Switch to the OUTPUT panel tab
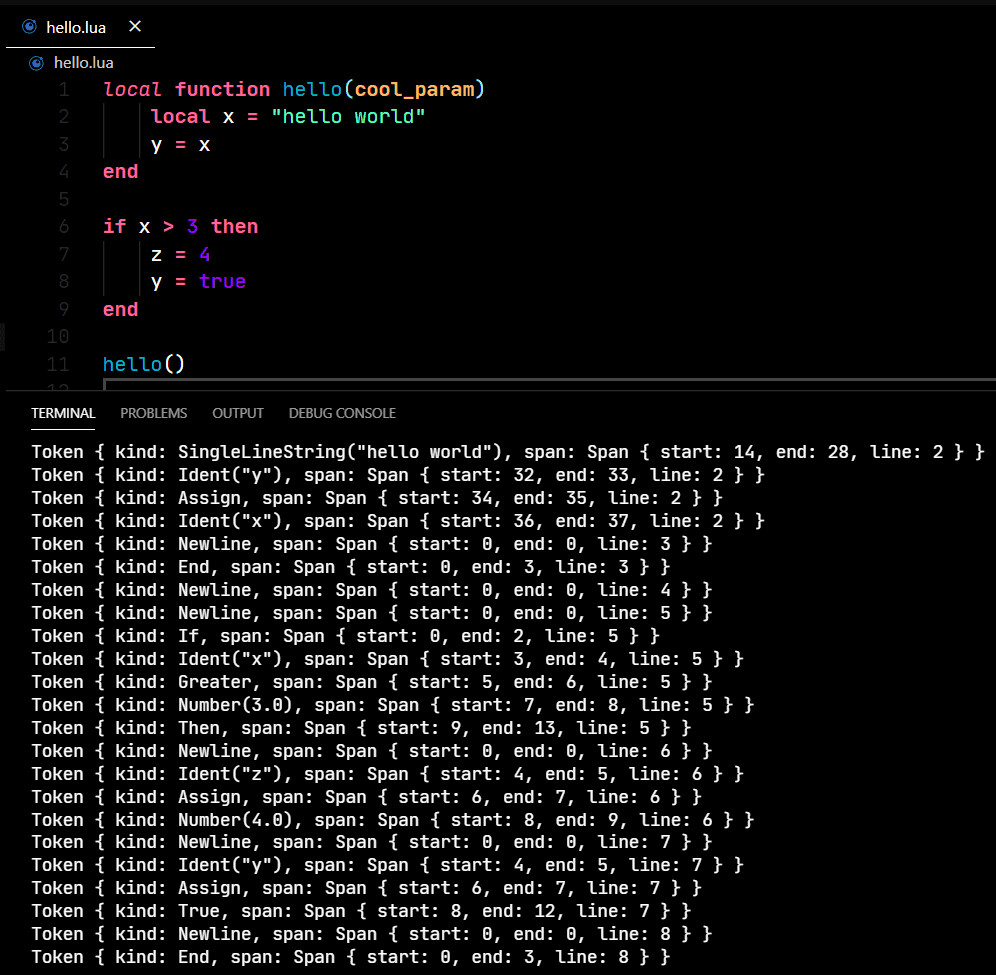The height and width of the screenshot is (975, 996). pos(238,414)
